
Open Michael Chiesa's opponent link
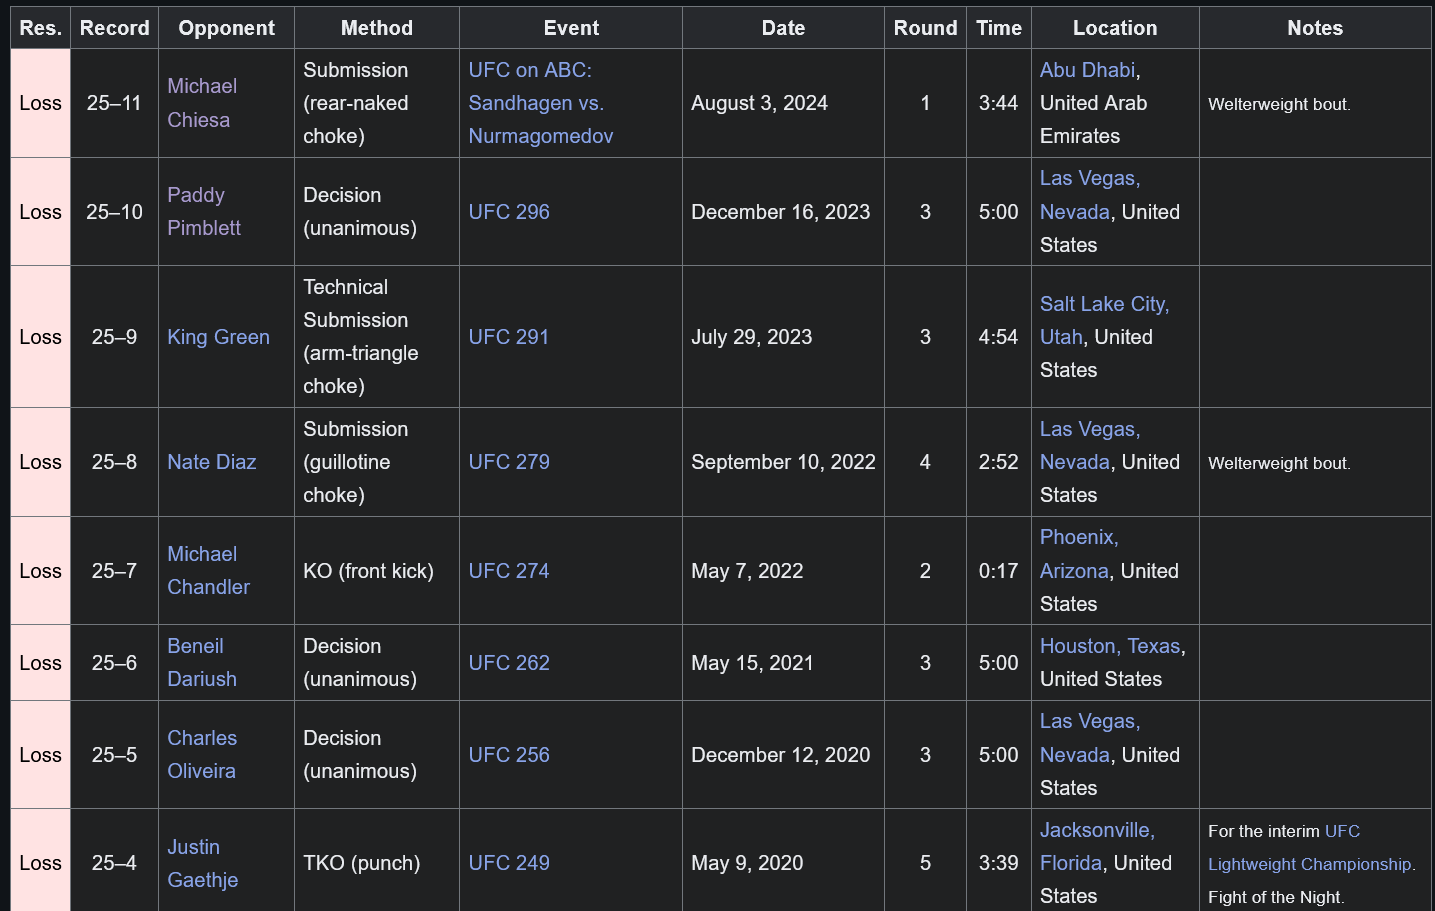pyautogui.click(x=202, y=103)
